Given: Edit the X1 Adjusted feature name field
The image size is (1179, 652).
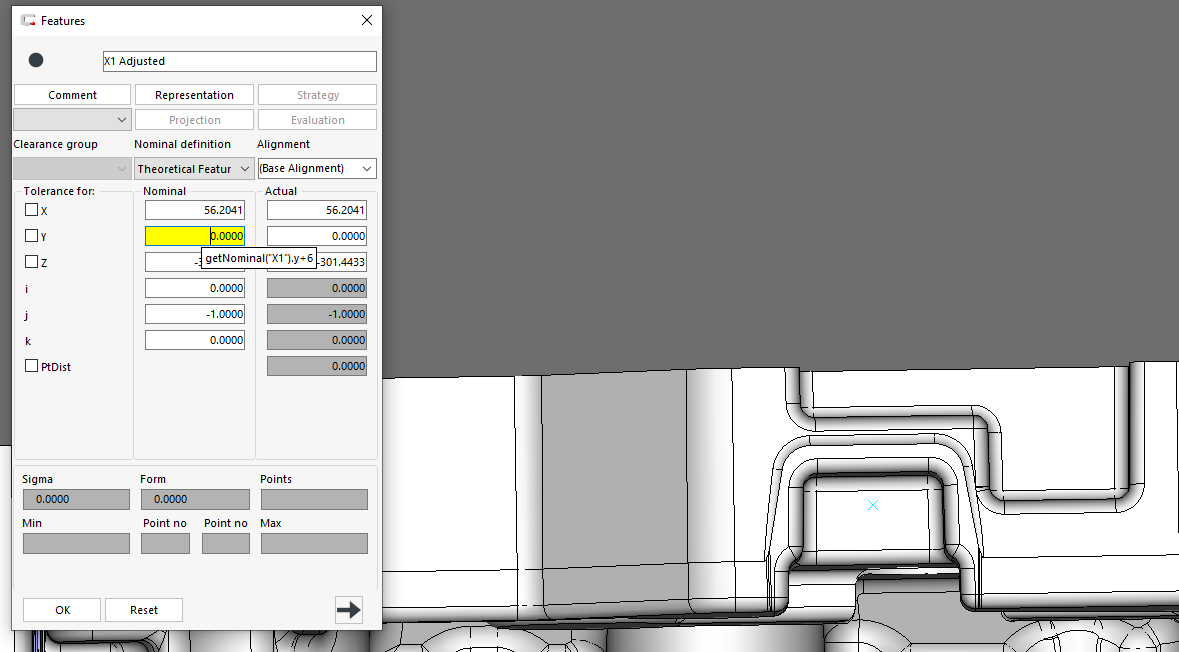Looking at the screenshot, I should point(239,61).
